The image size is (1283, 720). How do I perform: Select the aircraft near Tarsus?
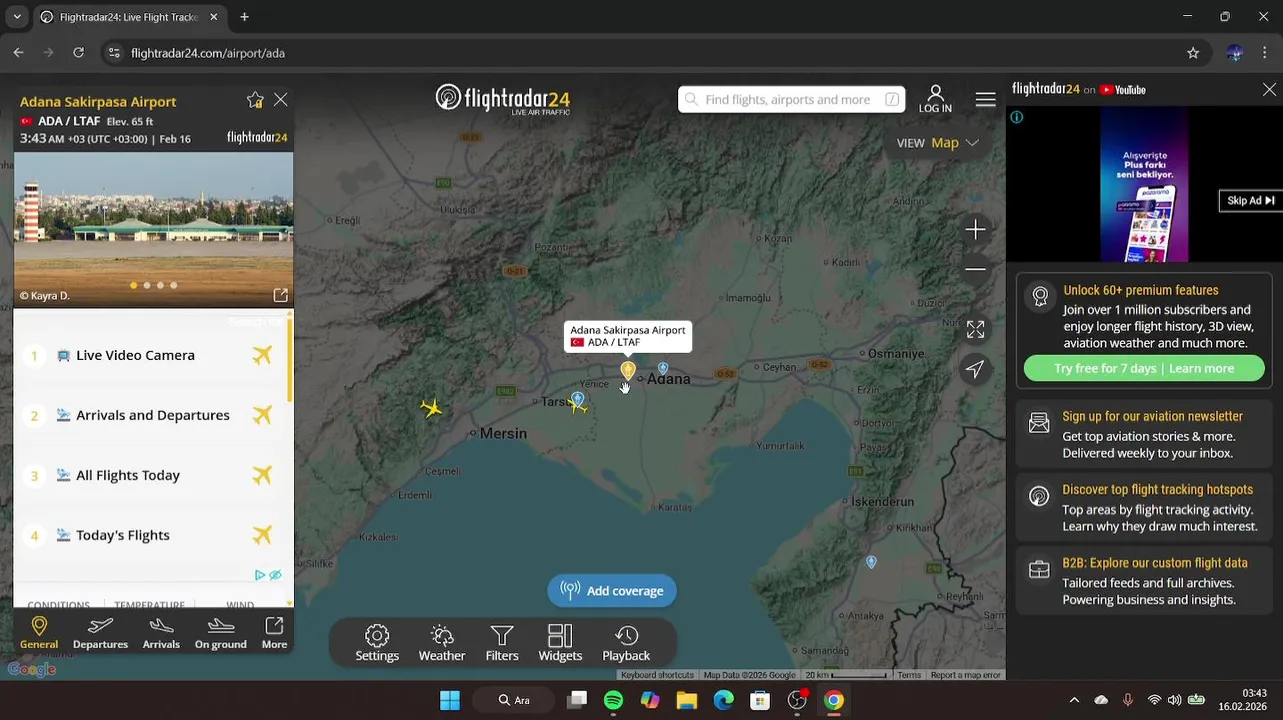point(580,406)
